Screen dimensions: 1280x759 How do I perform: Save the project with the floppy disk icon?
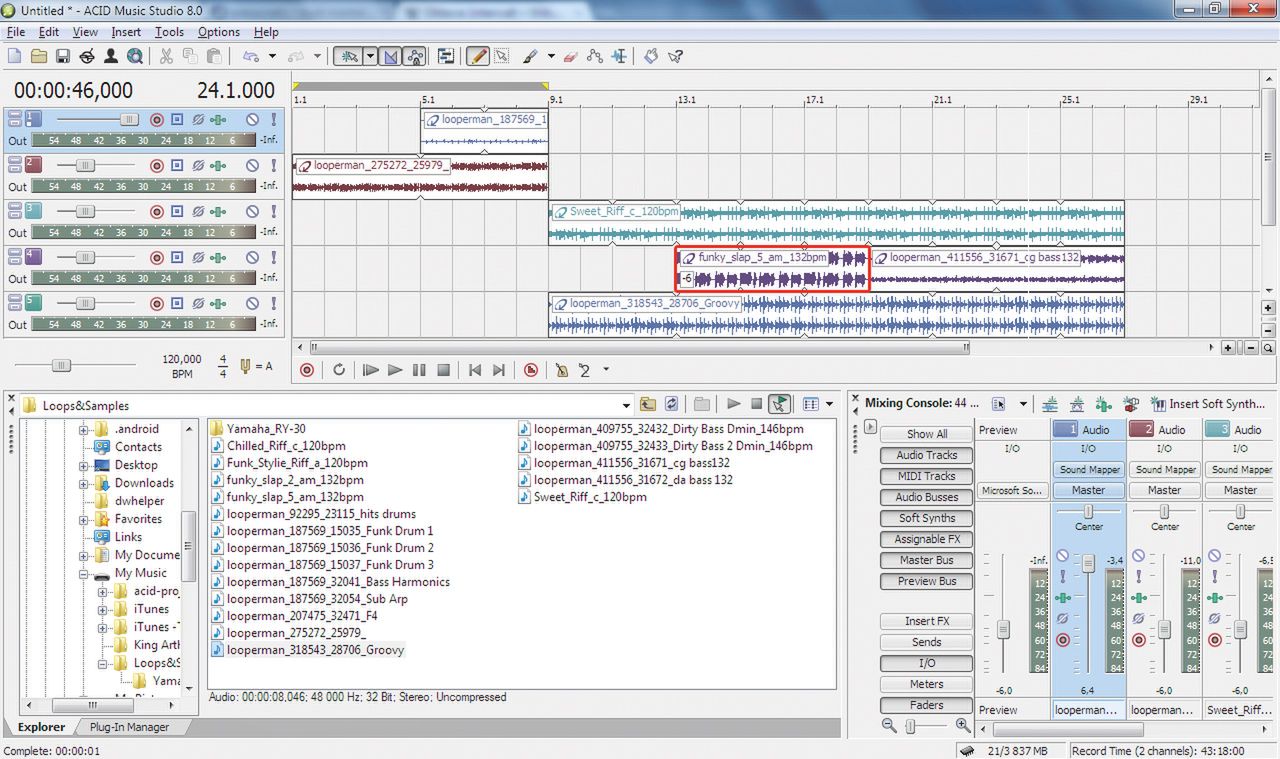click(x=62, y=57)
